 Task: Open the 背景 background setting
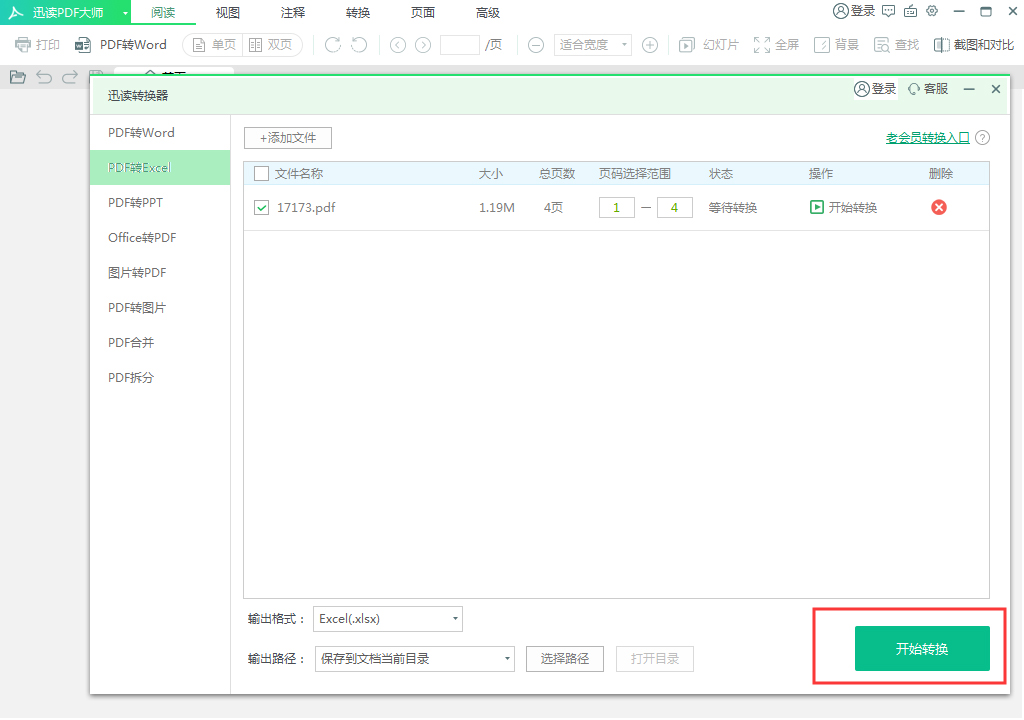[837, 44]
